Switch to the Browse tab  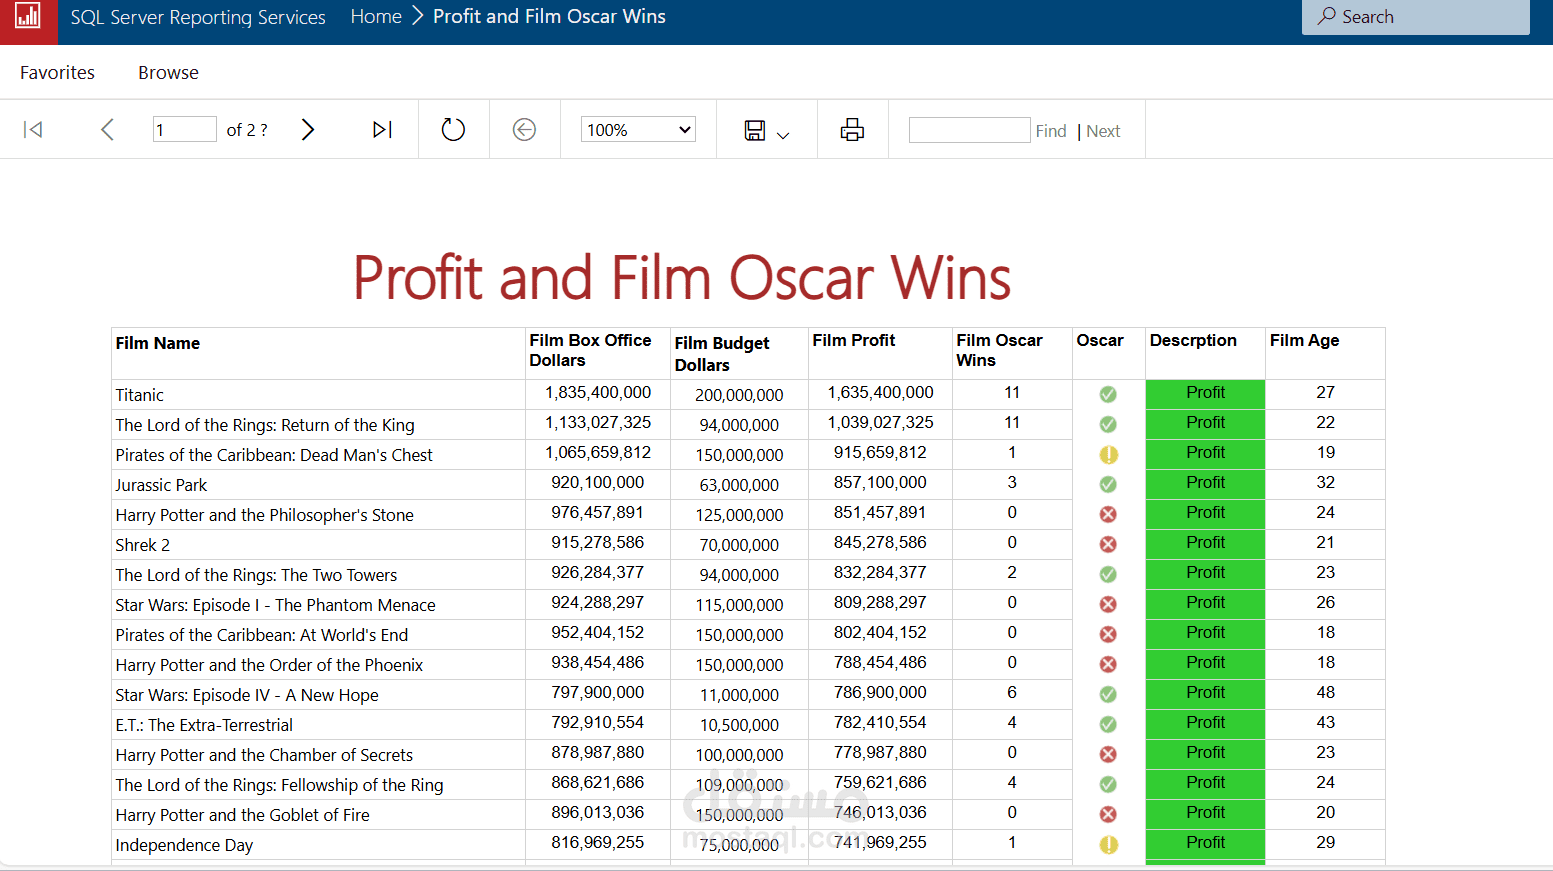pyautogui.click(x=168, y=72)
